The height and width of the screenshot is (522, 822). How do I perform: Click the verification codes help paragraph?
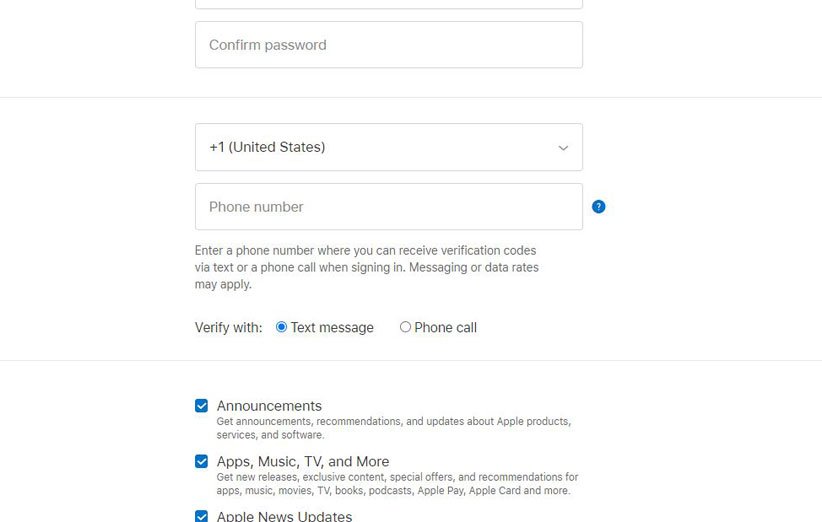point(366,267)
